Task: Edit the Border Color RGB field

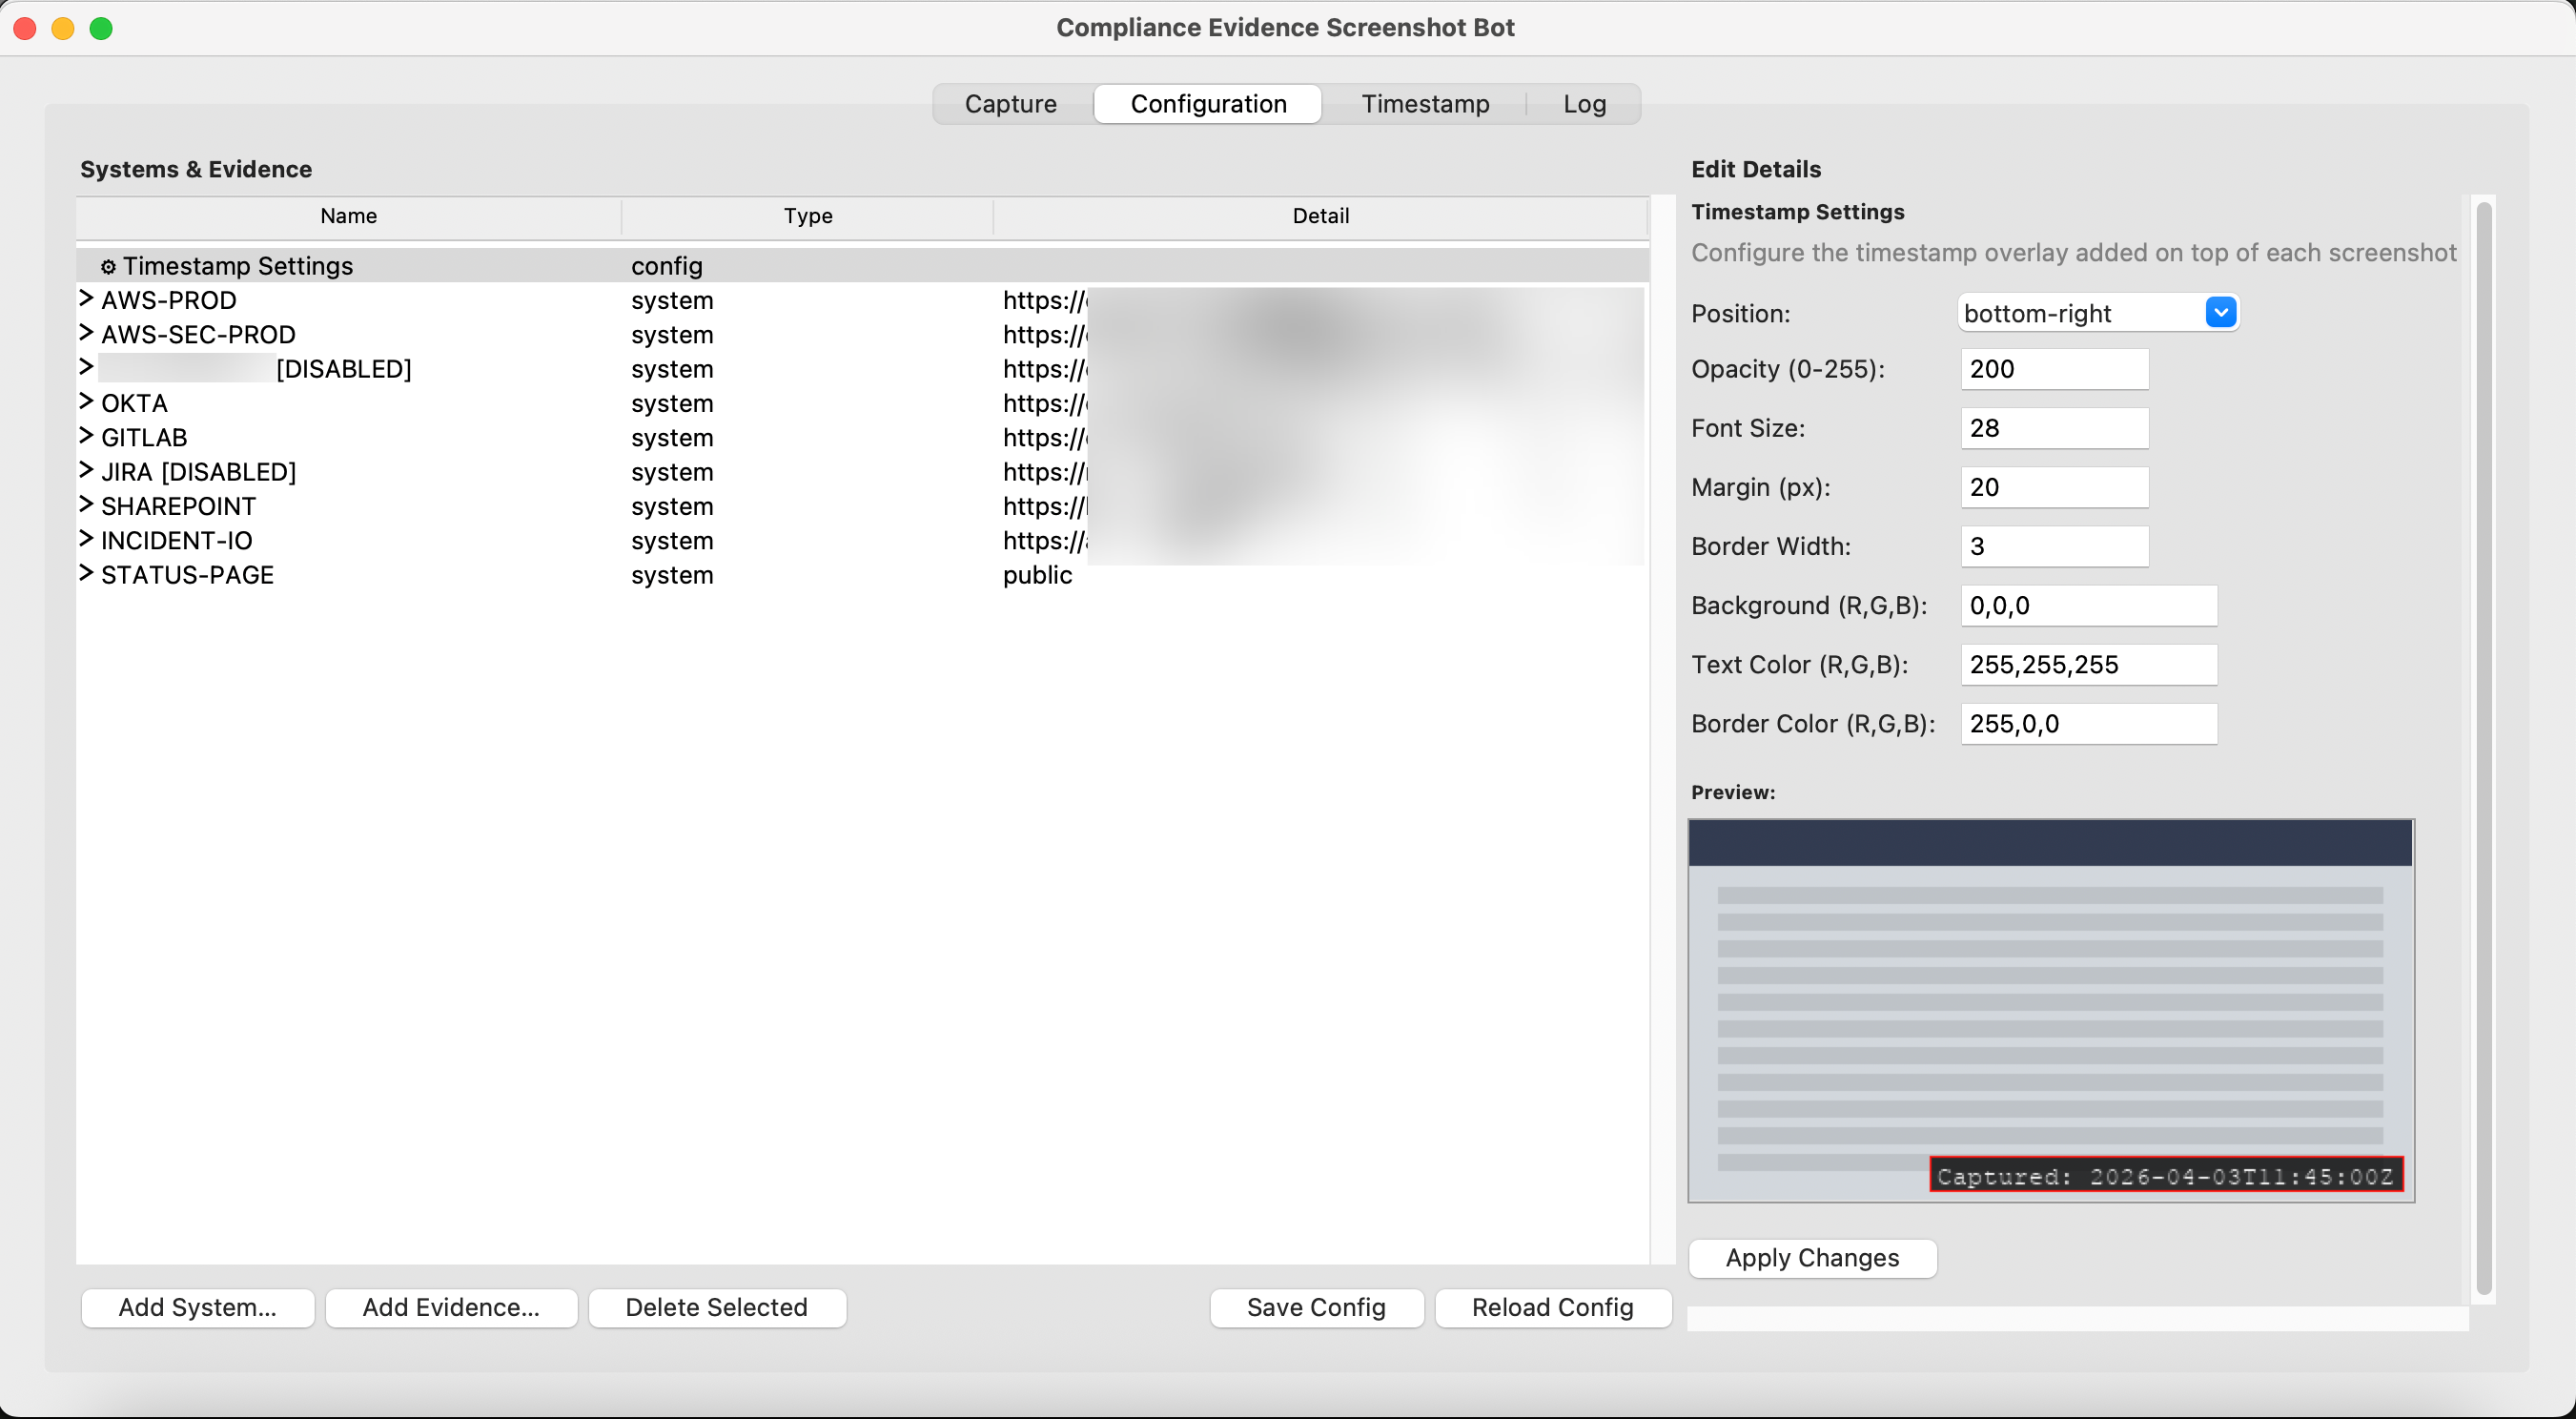Action: 2088,723
